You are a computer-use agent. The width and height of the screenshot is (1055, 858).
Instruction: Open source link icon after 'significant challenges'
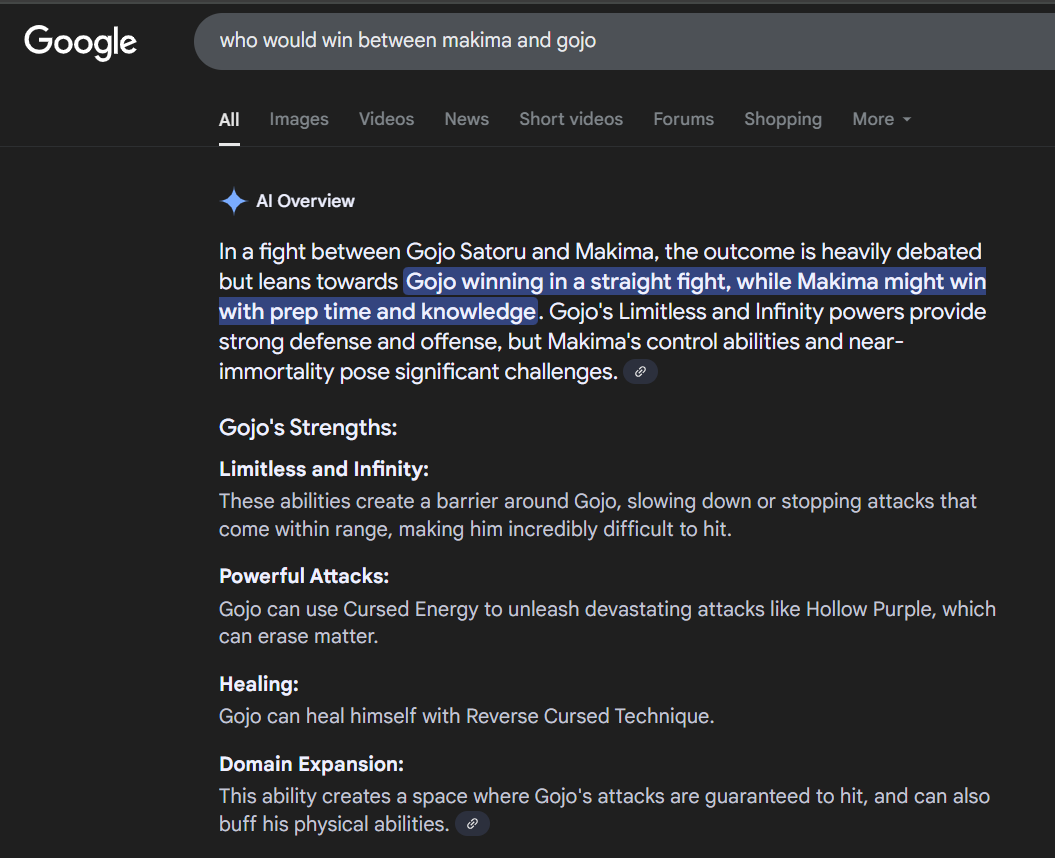click(x=640, y=371)
